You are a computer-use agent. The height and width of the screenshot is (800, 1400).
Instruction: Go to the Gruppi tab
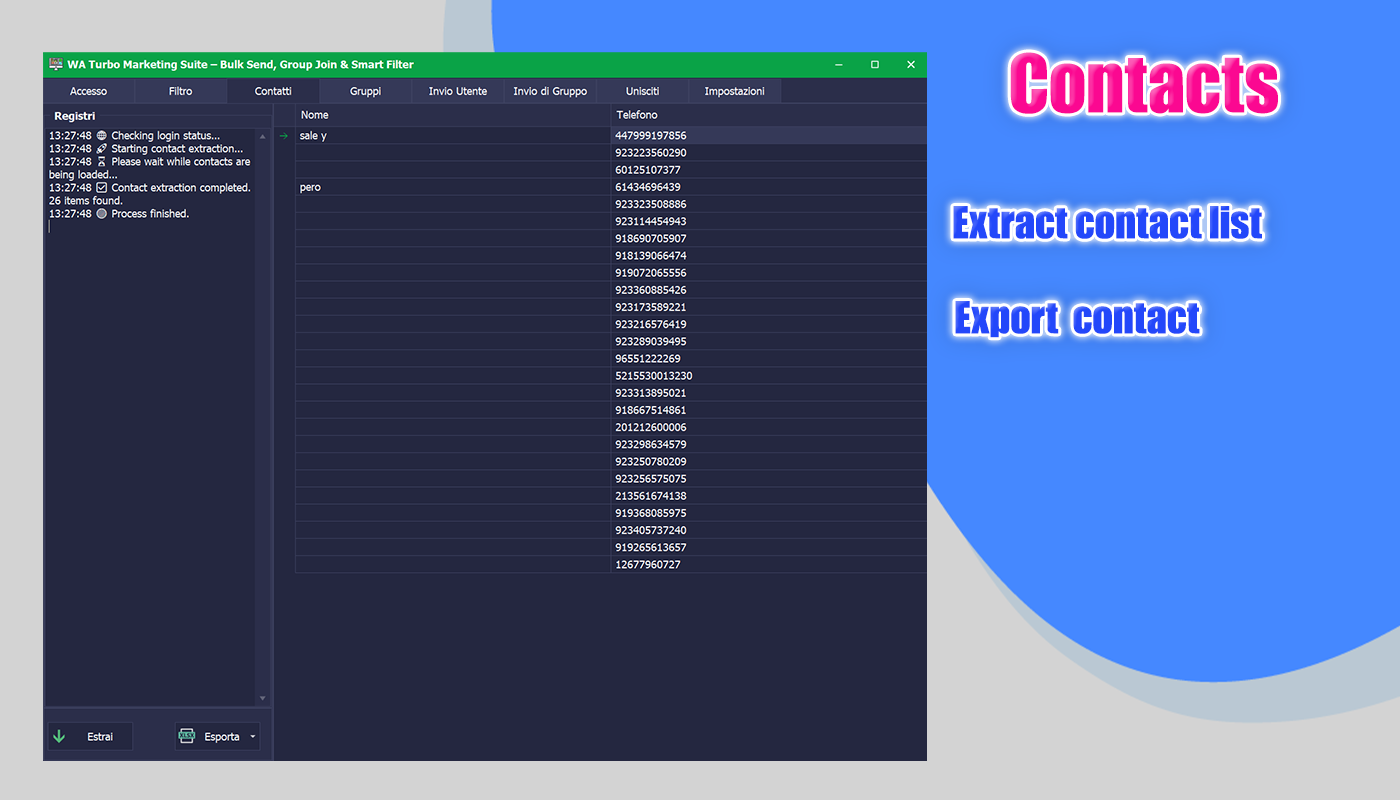tap(365, 91)
